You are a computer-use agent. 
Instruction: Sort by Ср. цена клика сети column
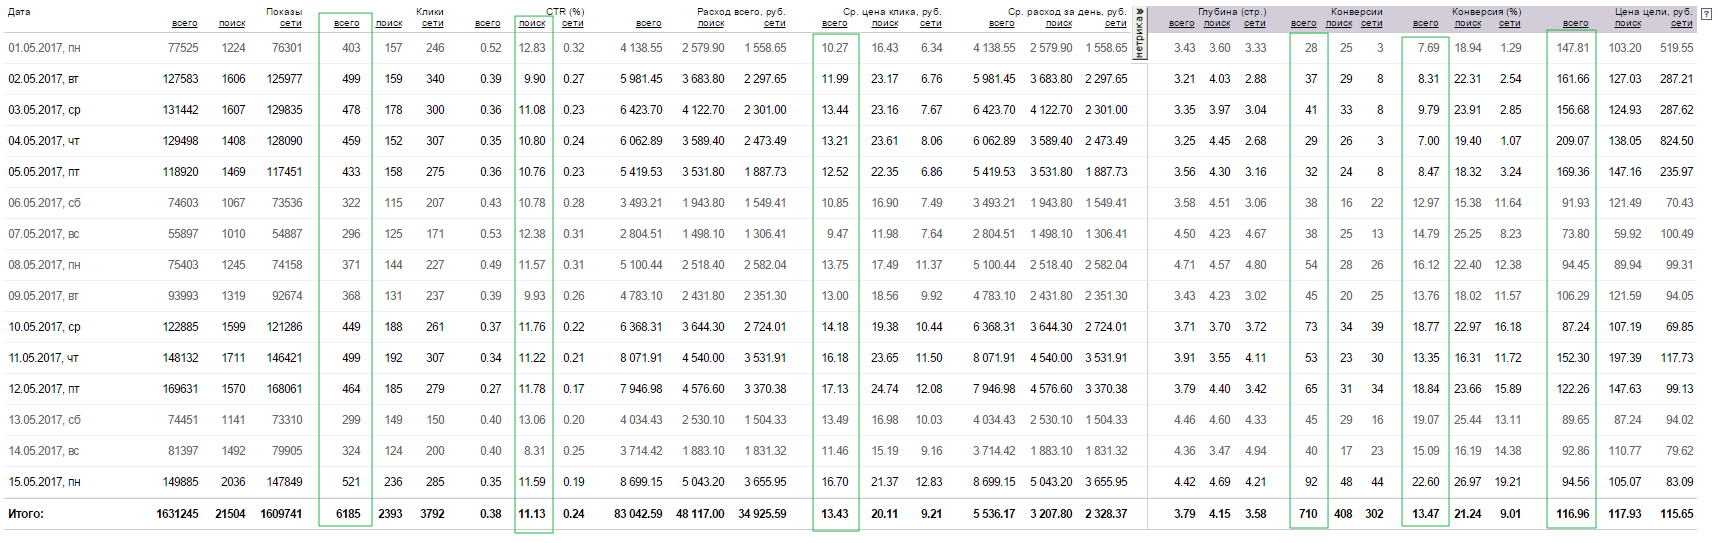click(x=931, y=23)
